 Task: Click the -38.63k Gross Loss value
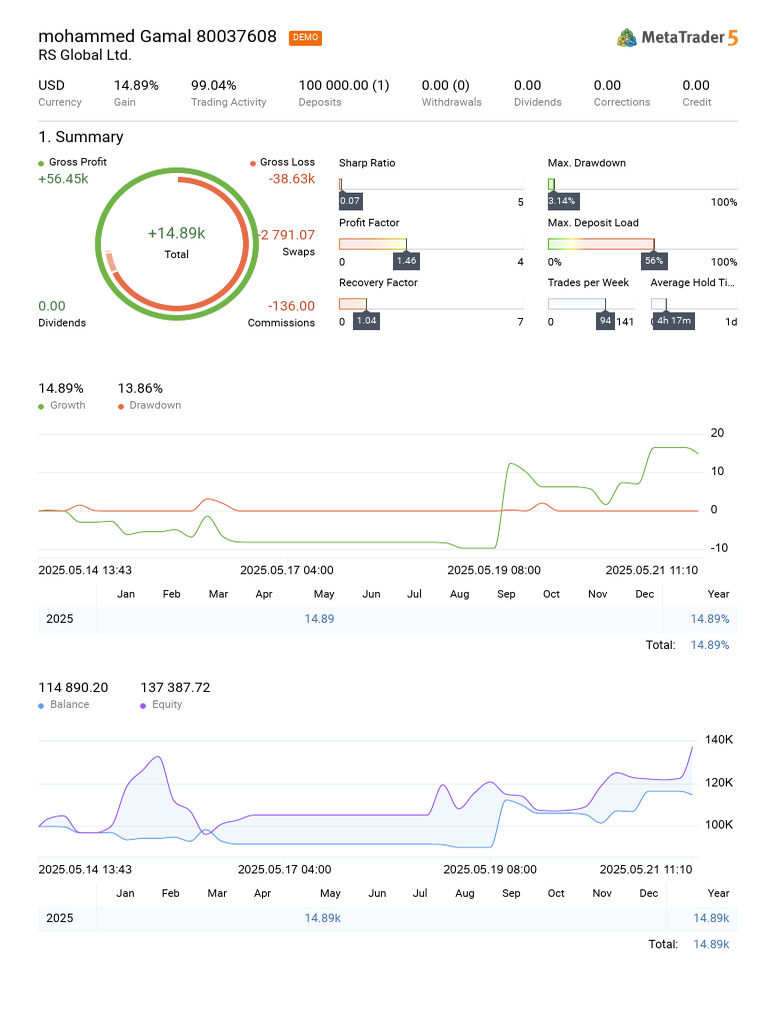[292, 179]
